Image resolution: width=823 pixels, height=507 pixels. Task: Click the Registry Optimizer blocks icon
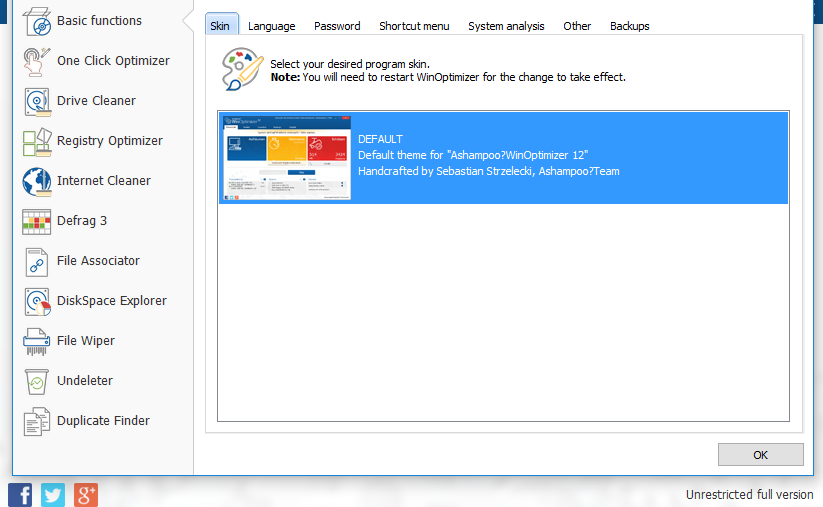click(x=37, y=142)
